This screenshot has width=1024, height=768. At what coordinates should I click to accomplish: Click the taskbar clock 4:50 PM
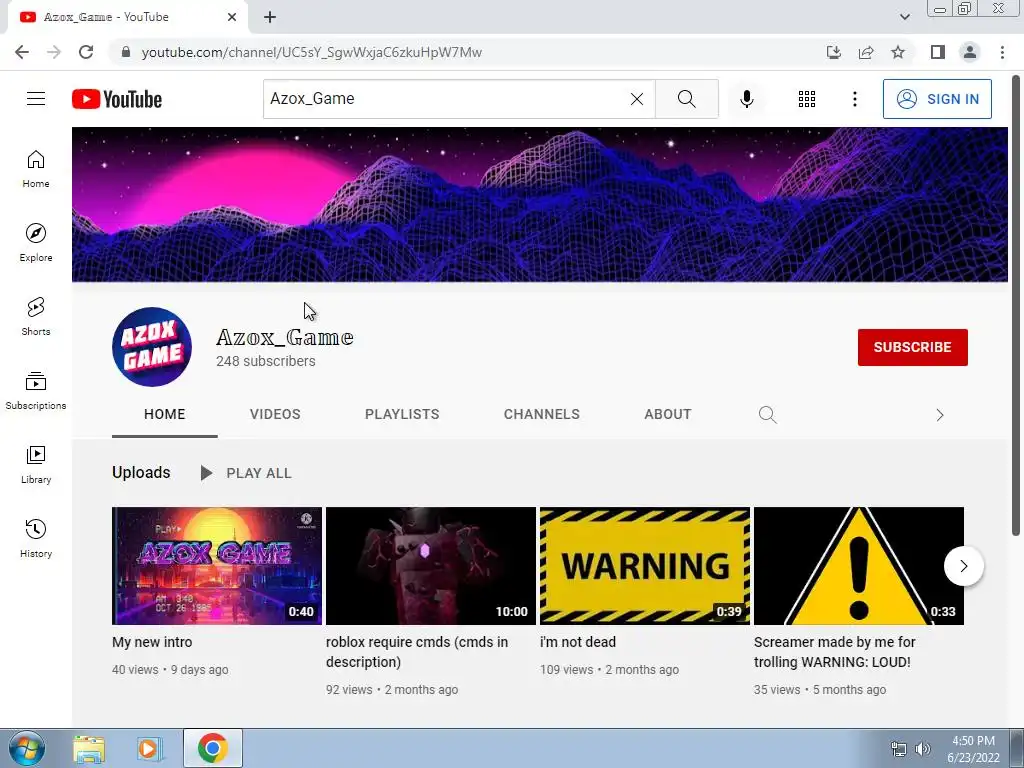point(973,741)
